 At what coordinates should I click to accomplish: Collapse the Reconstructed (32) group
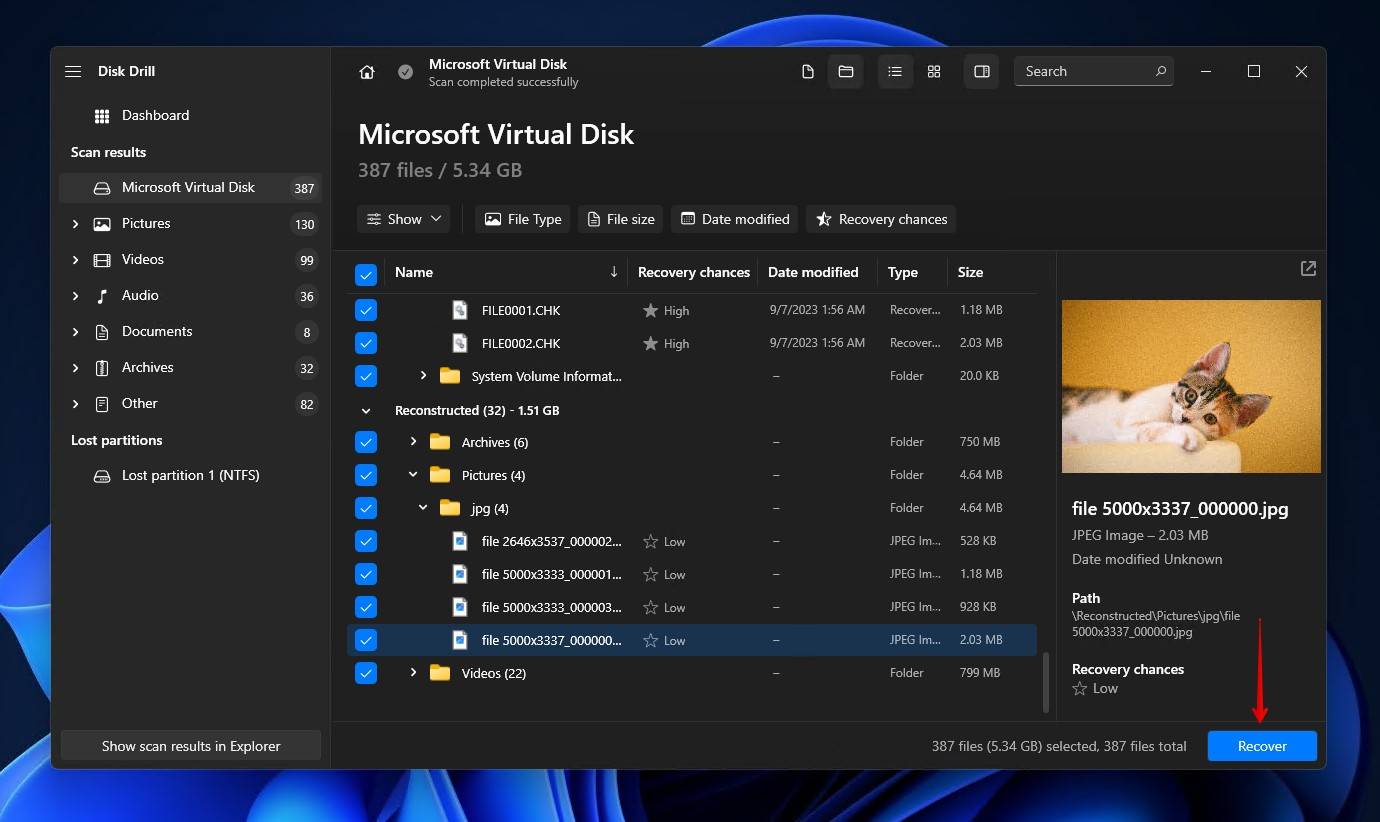pyautogui.click(x=366, y=411)
